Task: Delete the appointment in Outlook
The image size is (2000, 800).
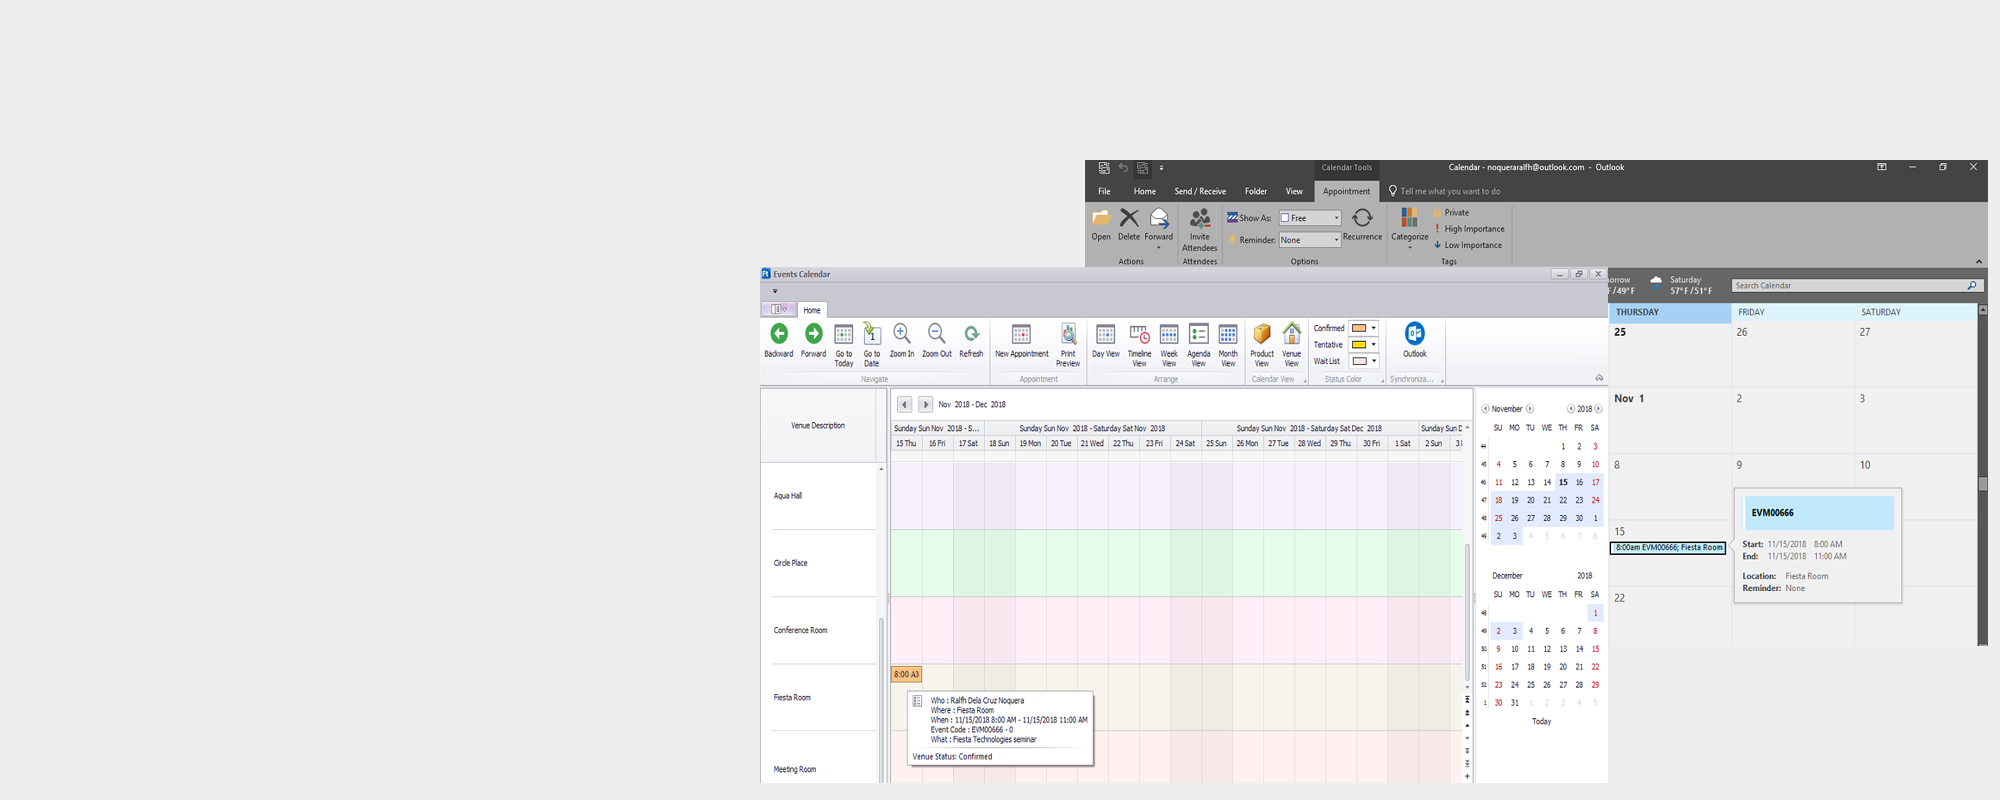Action: tap(1129, 225)
